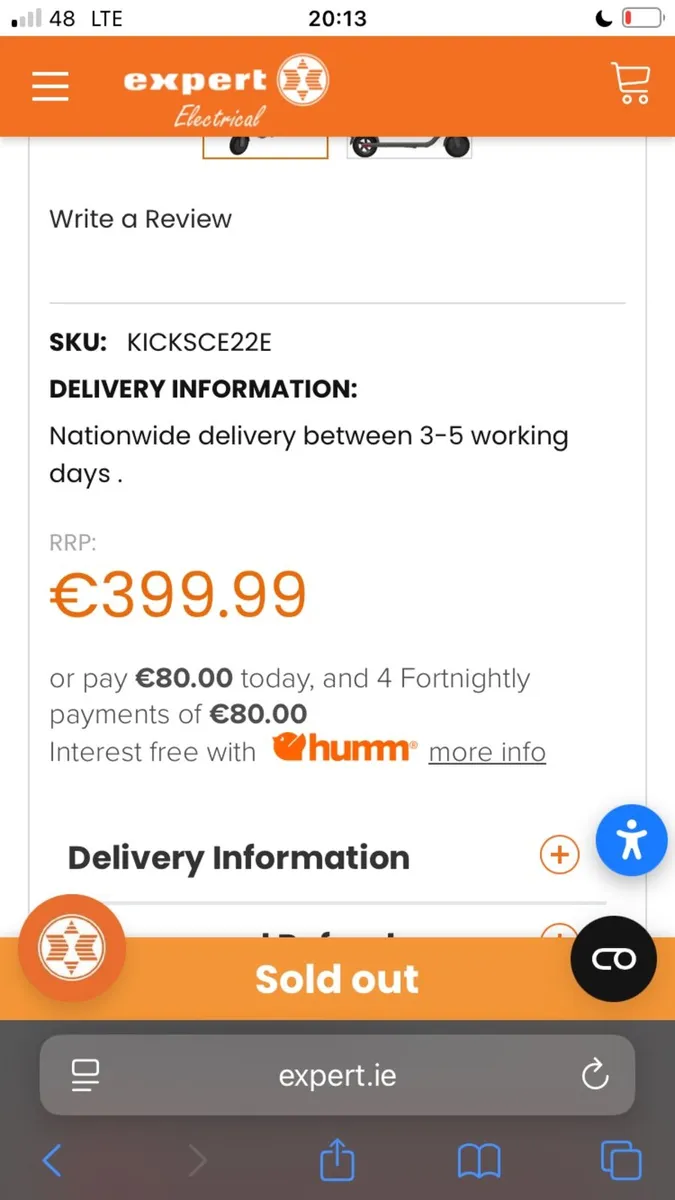This screenshot has width=675, height=1200.
Task: Select the first scooter thumbnail
Action: click(265, 146)
